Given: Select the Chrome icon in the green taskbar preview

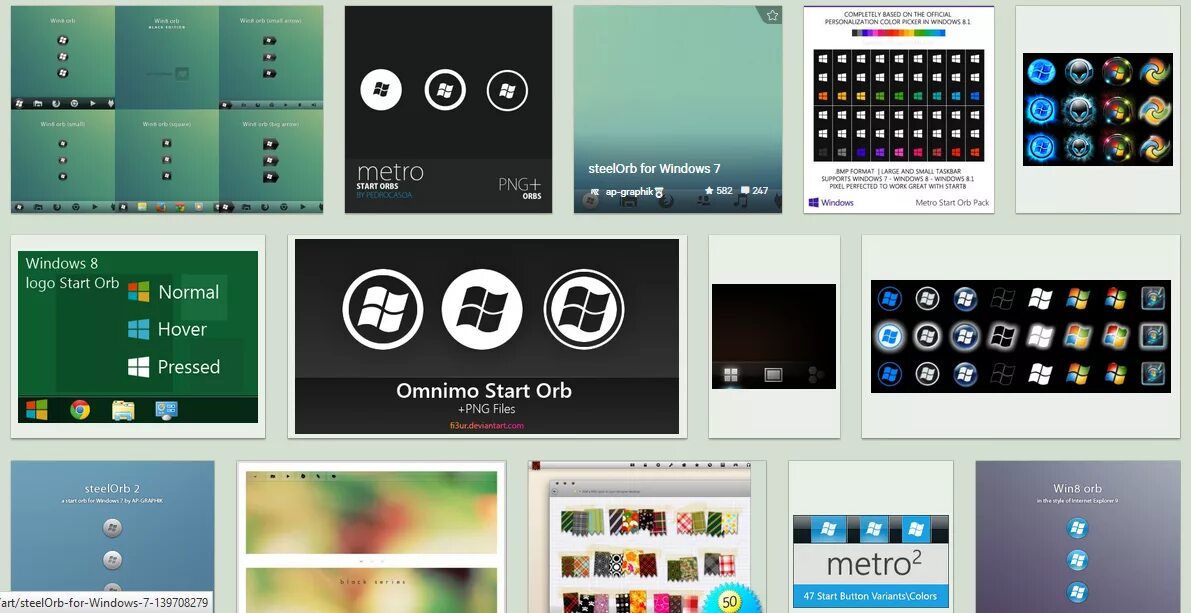Looking at the screenshot, I should (x=80, y=409).
